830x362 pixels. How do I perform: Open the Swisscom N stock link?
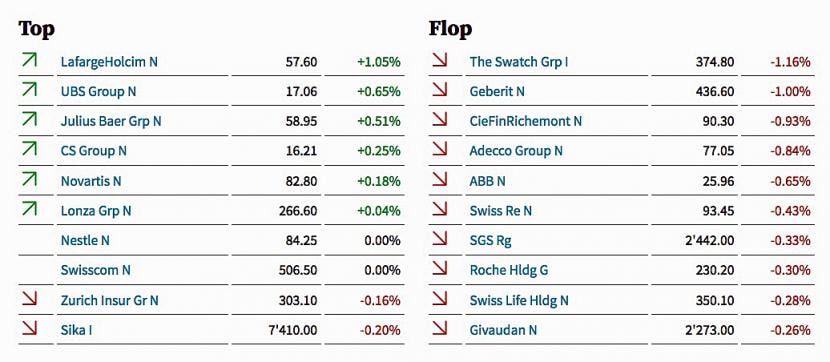coord(95,270)
